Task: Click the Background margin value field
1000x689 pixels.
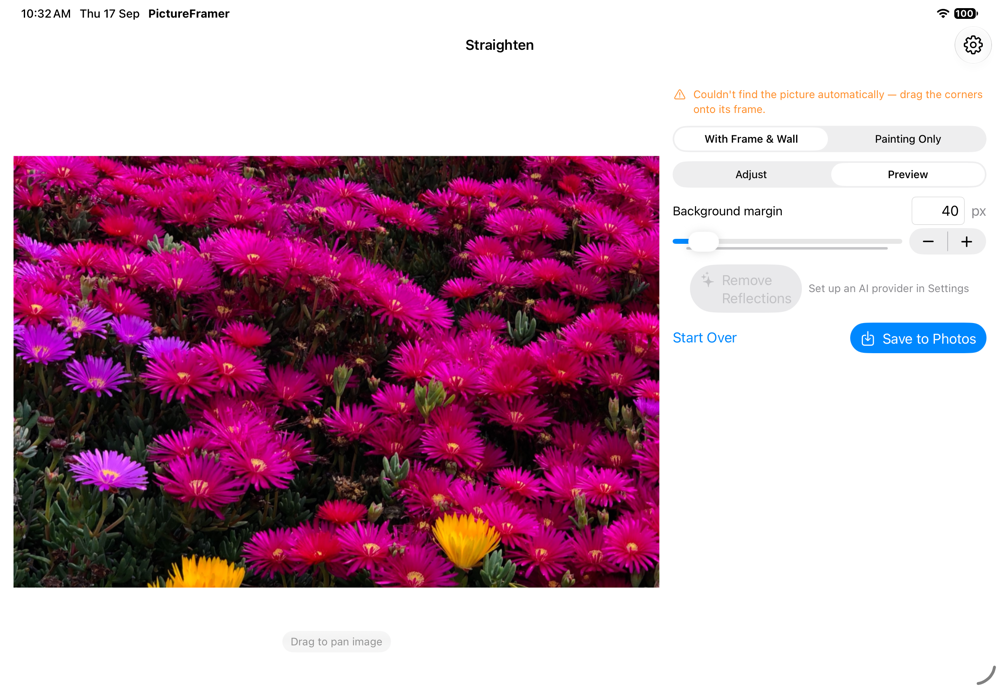Action: [938, 211]
